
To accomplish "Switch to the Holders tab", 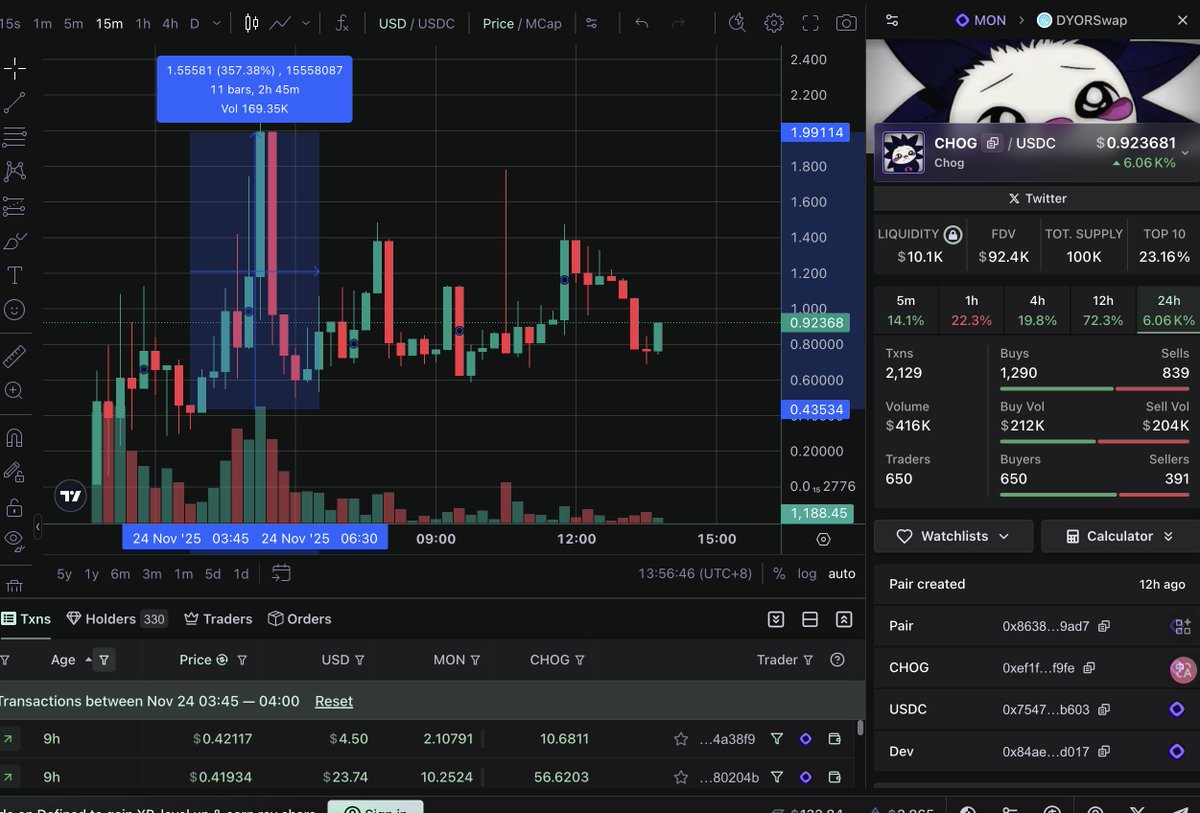I will pyautogui.click(x=116, y=619).
